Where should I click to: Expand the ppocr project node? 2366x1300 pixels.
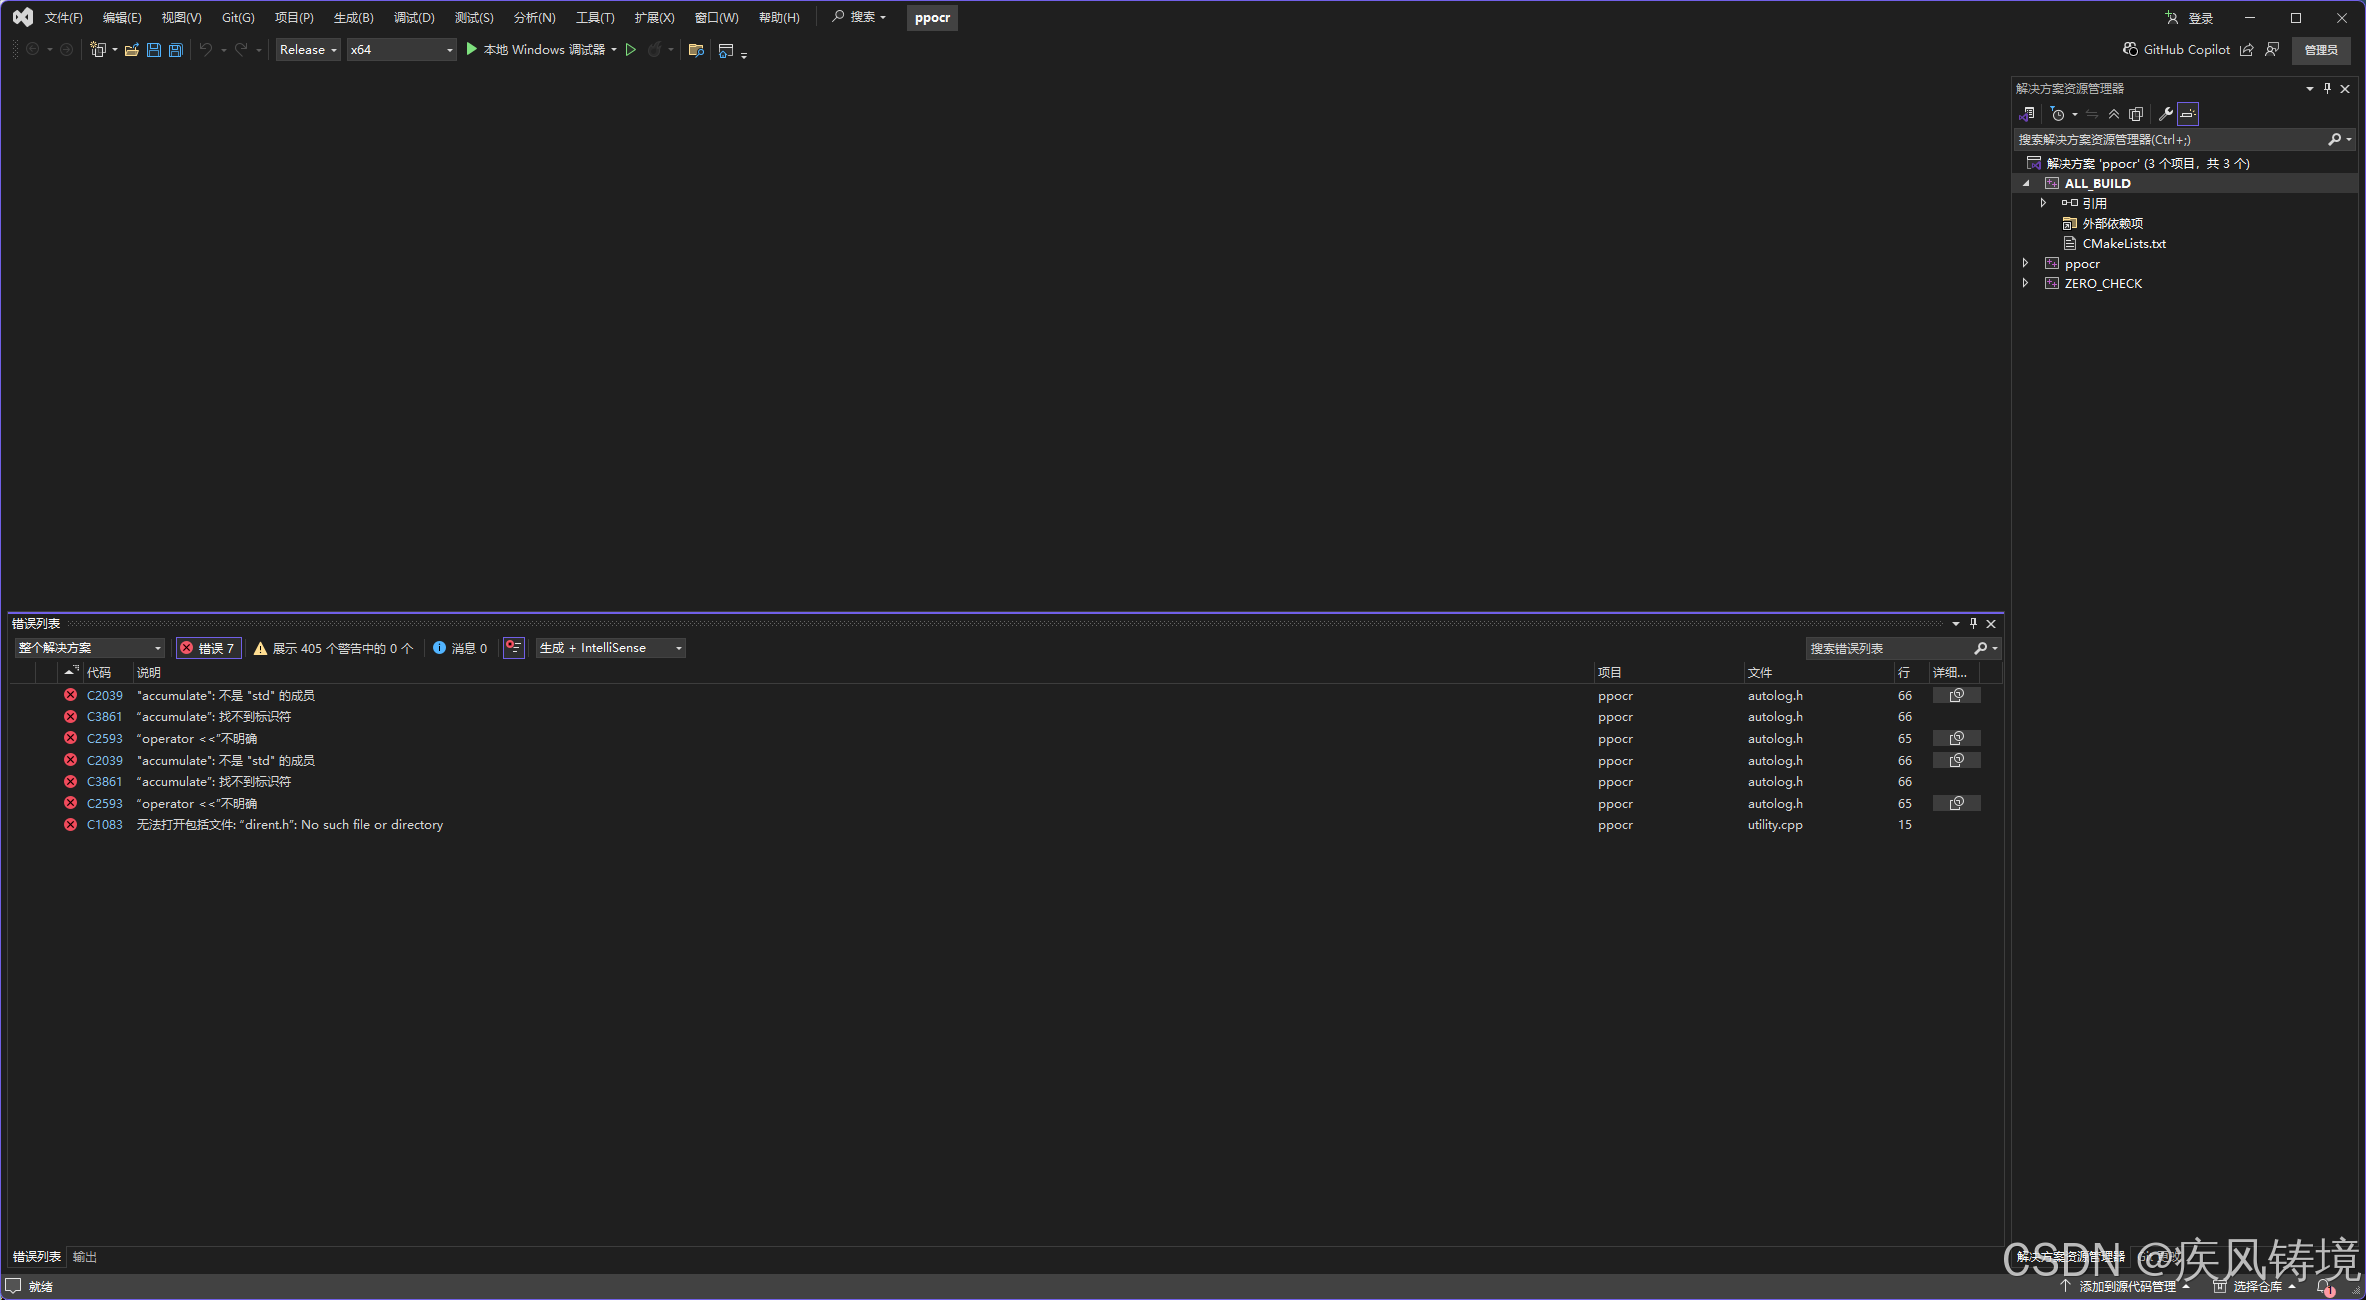point(2026,263)
